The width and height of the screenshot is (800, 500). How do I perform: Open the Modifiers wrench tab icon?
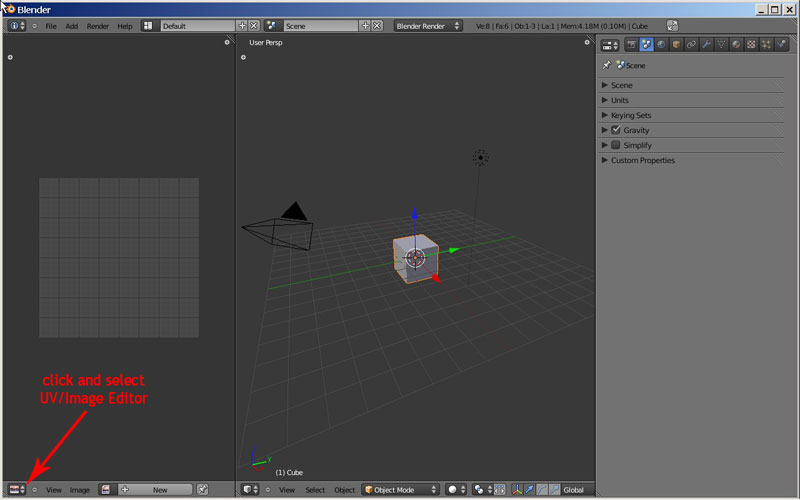click(x=706, y=45)
